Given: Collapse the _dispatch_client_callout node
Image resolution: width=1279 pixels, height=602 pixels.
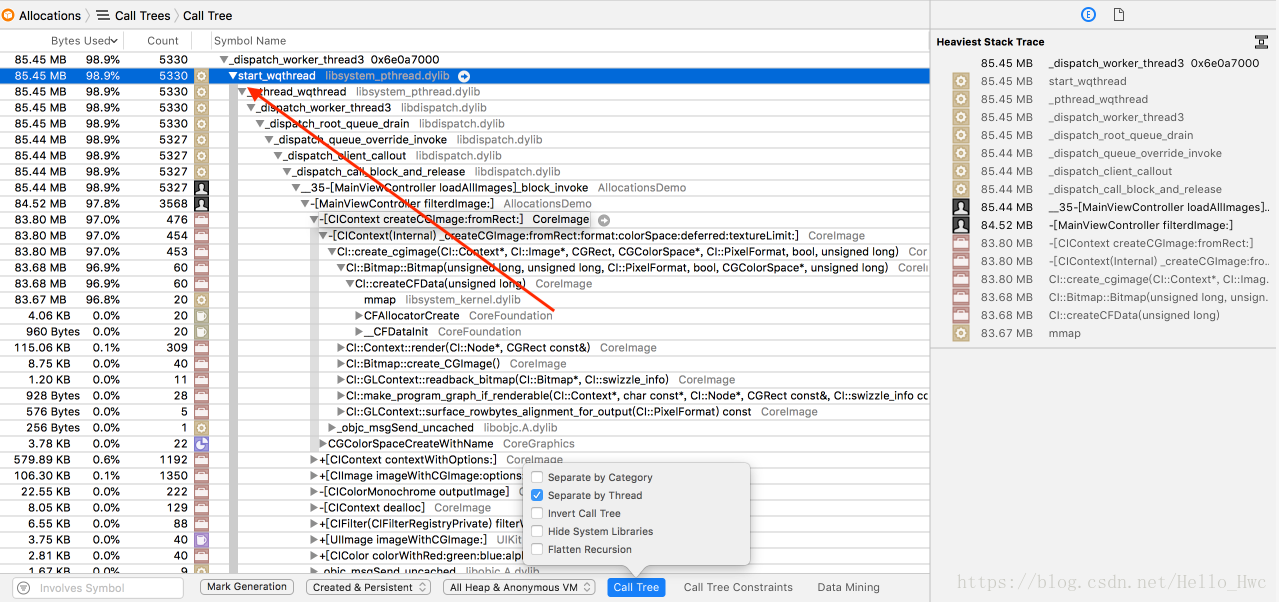Looking at the screenshot, I should (x=278, y=156).
